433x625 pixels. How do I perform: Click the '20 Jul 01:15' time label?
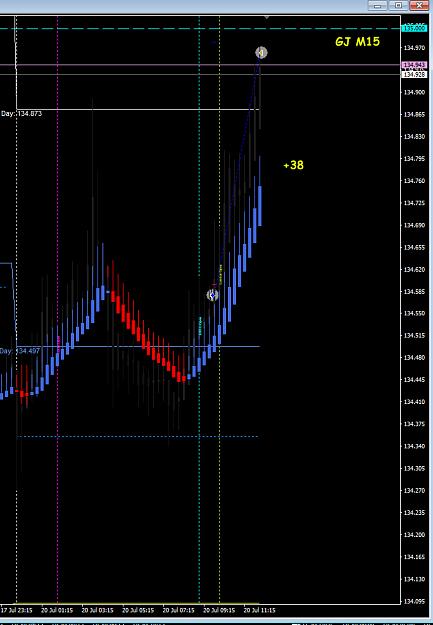pyautogui.click(x=57, y=610)
